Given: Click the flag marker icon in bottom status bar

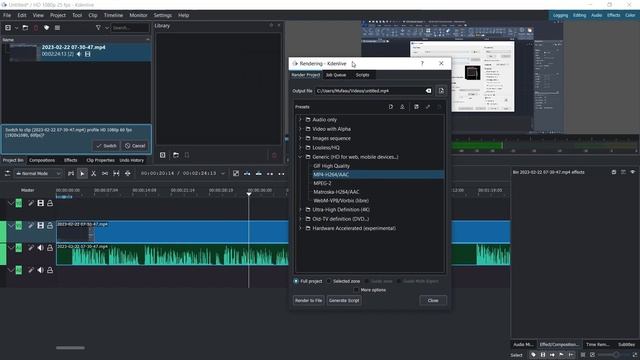Looking at the screenshot, I should (562, 355).
